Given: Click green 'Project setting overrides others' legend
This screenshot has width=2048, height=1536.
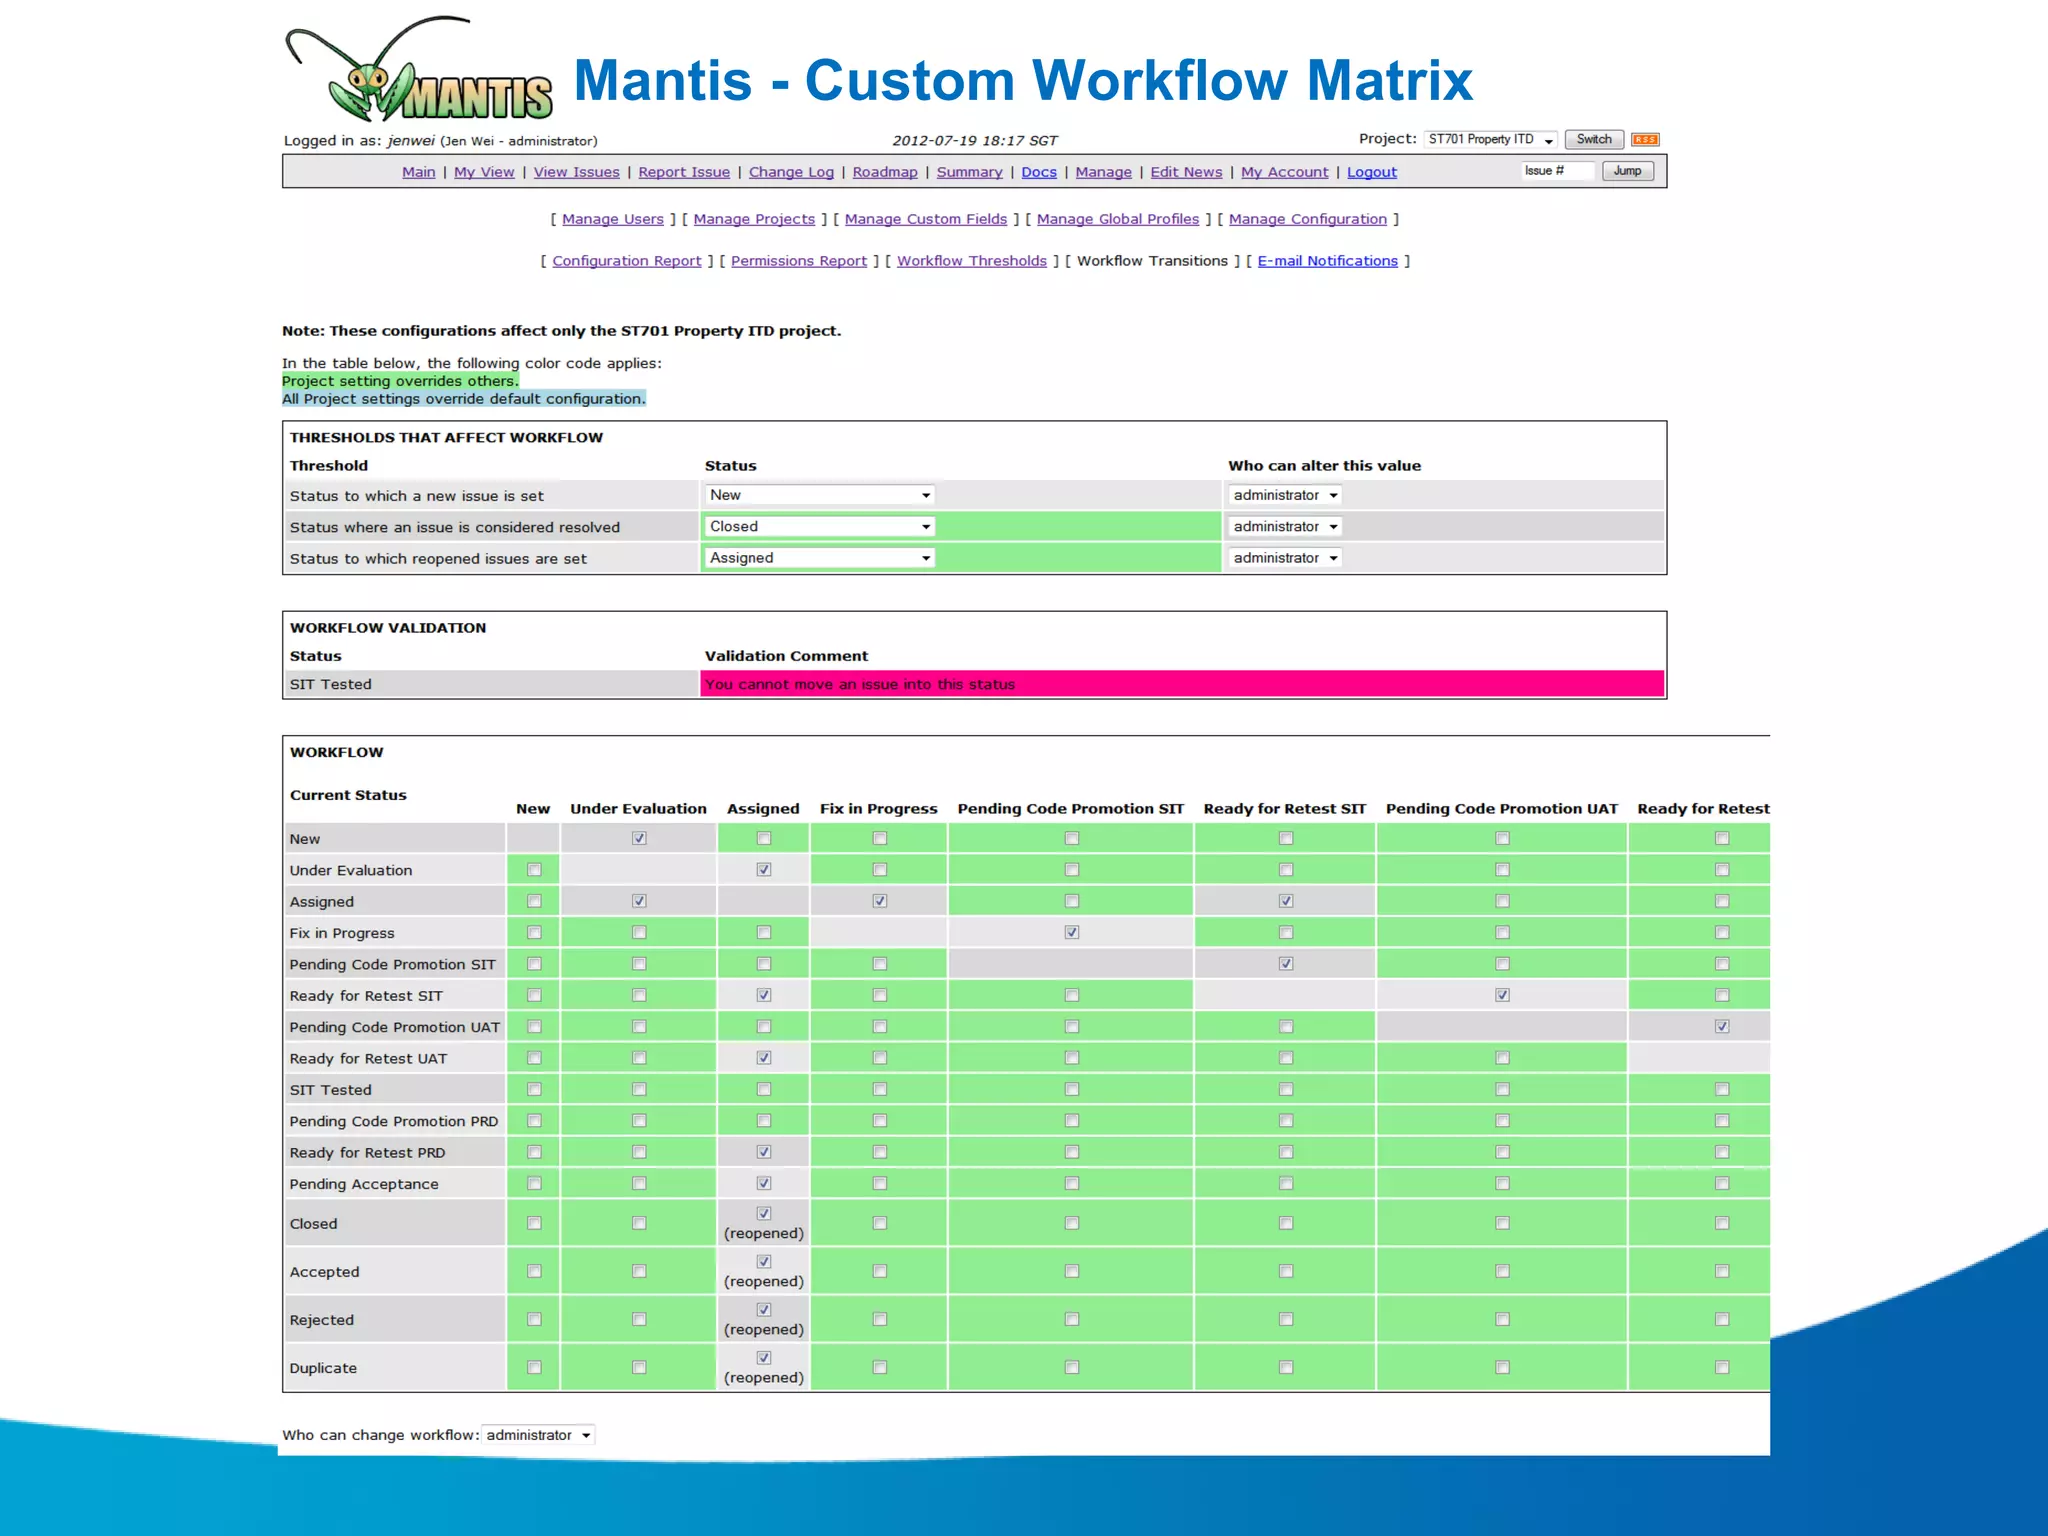Looking at the screenshot, I should [x=400, y=381].
